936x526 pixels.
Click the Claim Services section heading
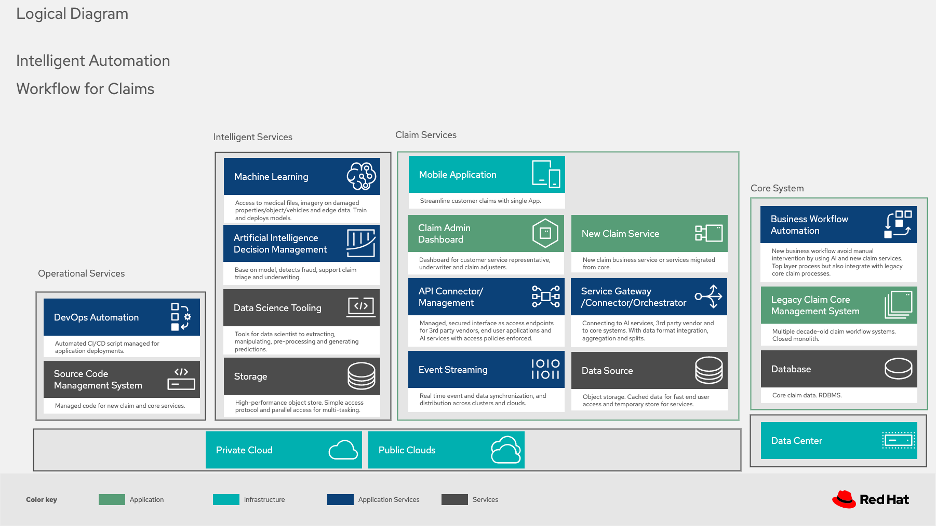(x=426, y=135)
